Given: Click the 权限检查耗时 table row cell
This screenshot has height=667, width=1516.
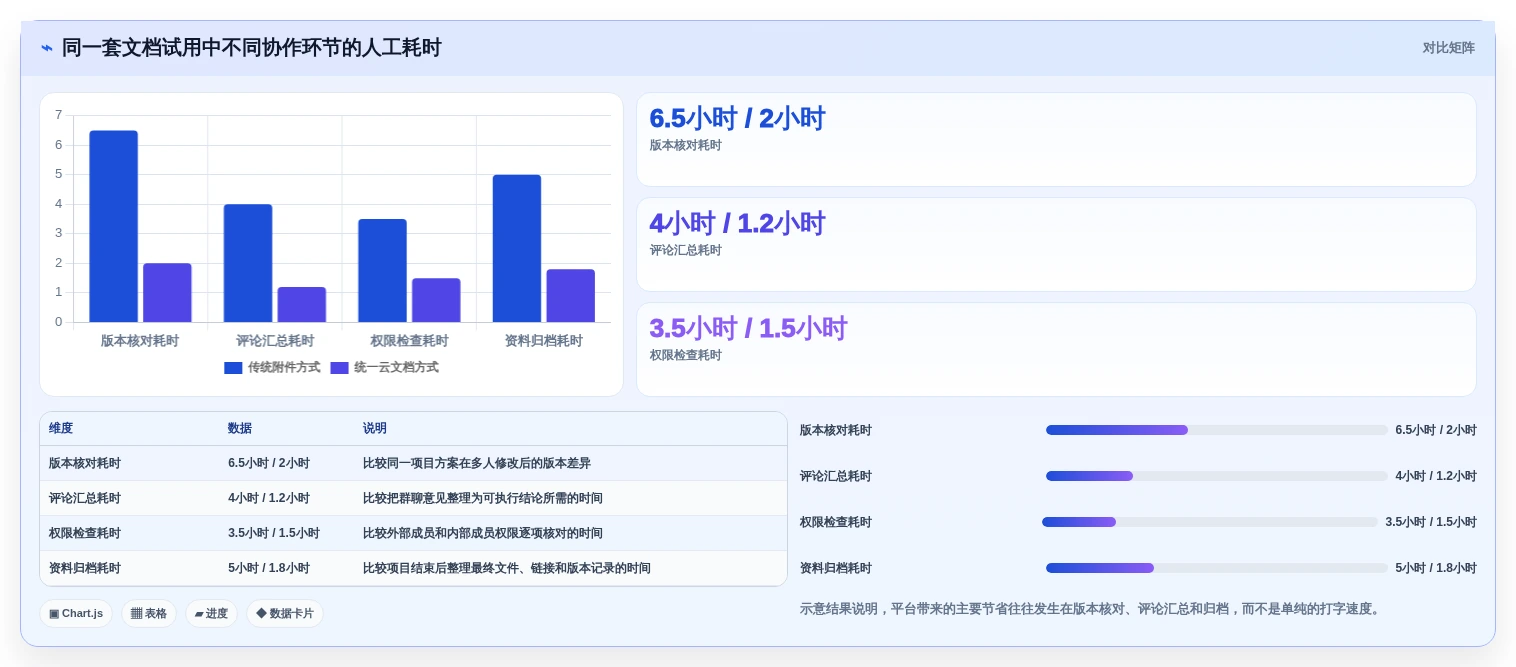Looking at the screenshot, I should (85, 533).
